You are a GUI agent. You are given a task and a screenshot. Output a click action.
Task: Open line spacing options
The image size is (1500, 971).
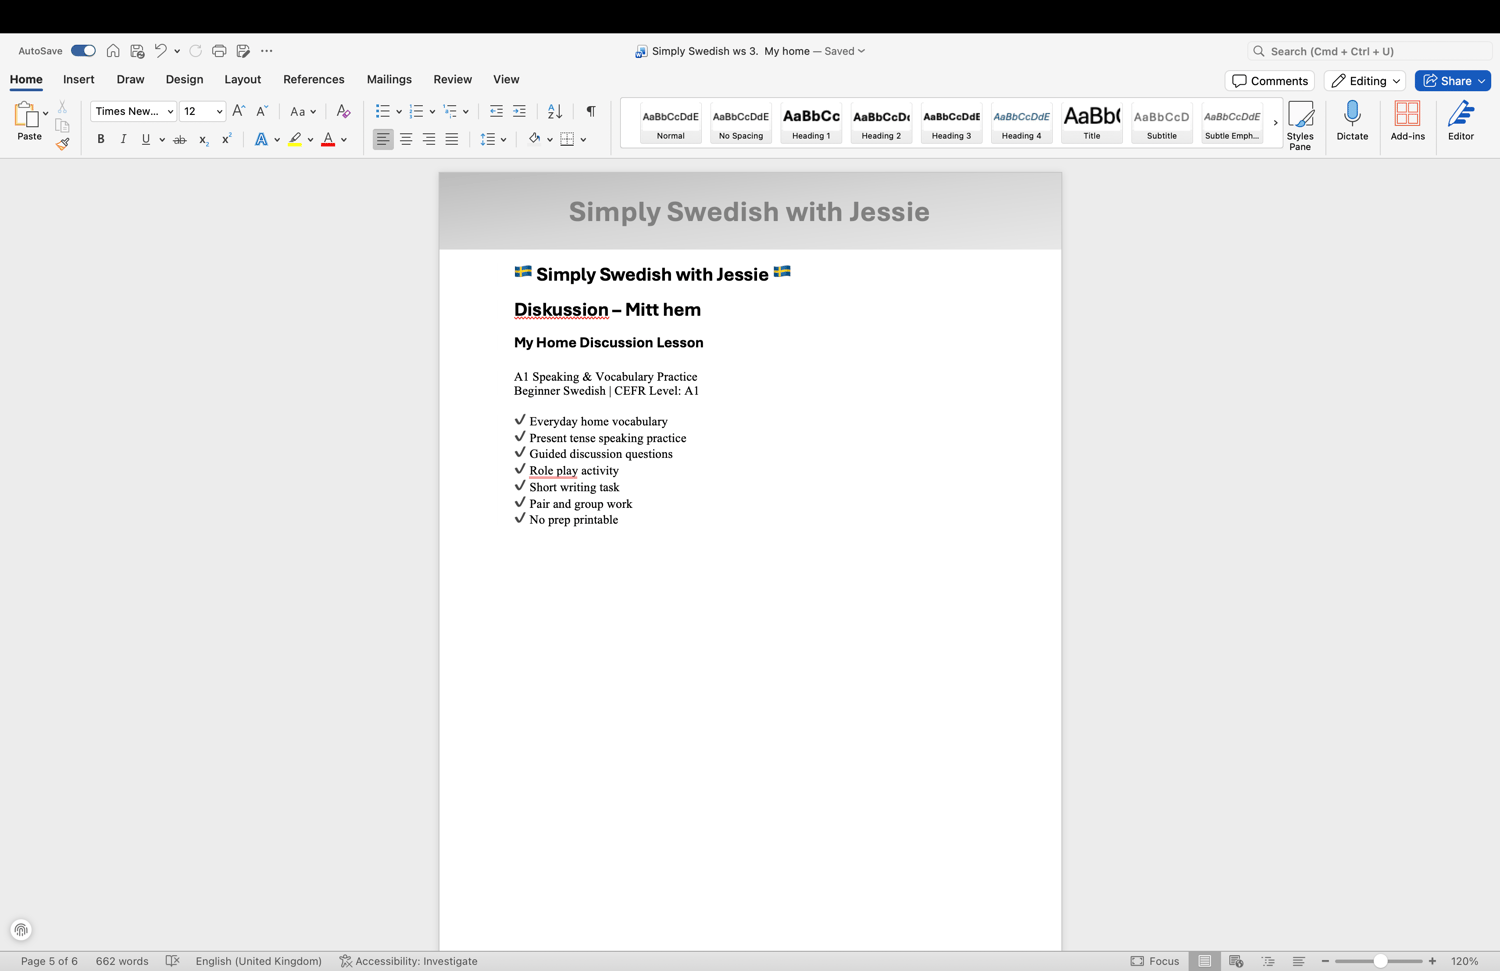coord(488,140)
